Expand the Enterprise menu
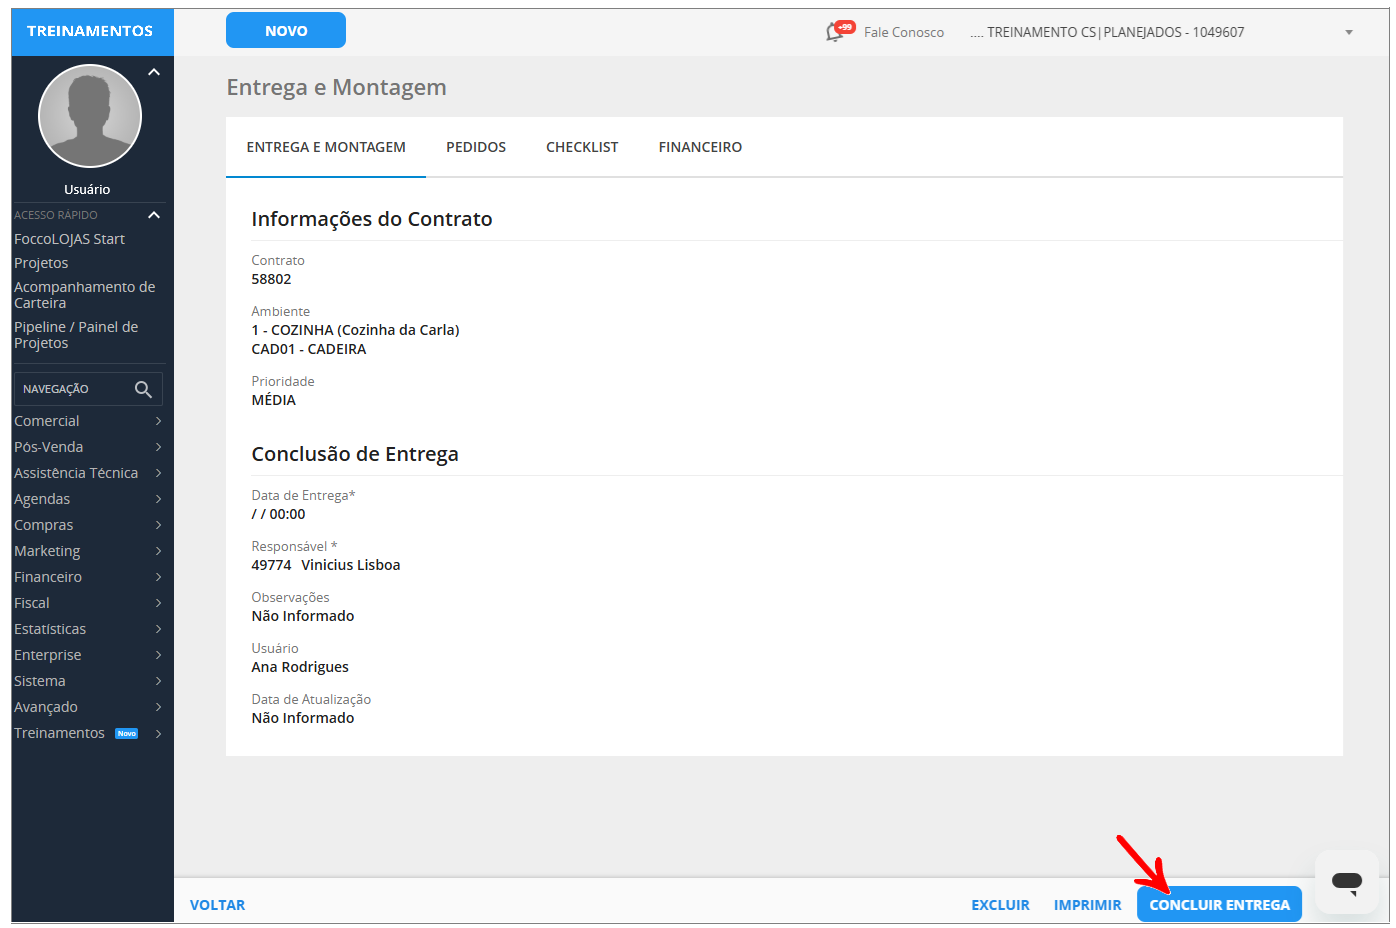Image resolution: width=1396 pixels, height=928 pixels. [x=88, y=655]
